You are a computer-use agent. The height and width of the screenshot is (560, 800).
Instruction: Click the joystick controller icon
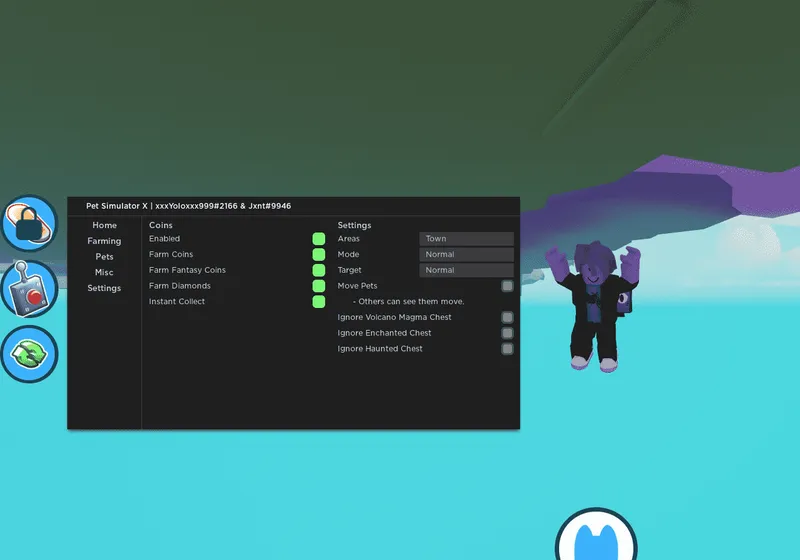30,289
